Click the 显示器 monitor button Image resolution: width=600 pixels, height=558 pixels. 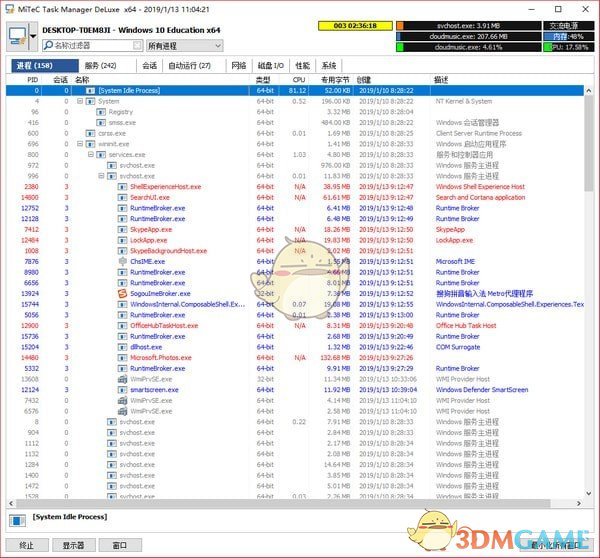click(x=73, y=545)
